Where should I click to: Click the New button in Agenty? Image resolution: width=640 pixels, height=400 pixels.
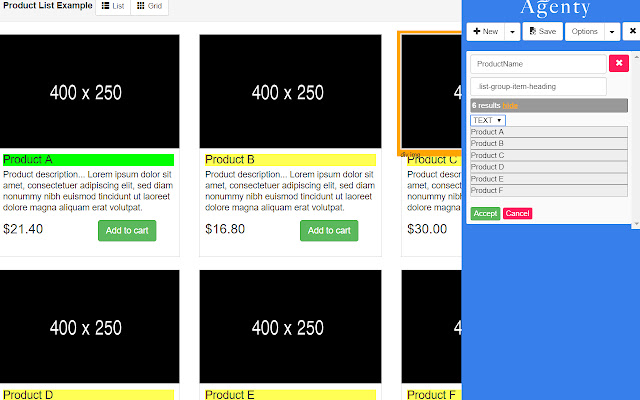(486, 31)
